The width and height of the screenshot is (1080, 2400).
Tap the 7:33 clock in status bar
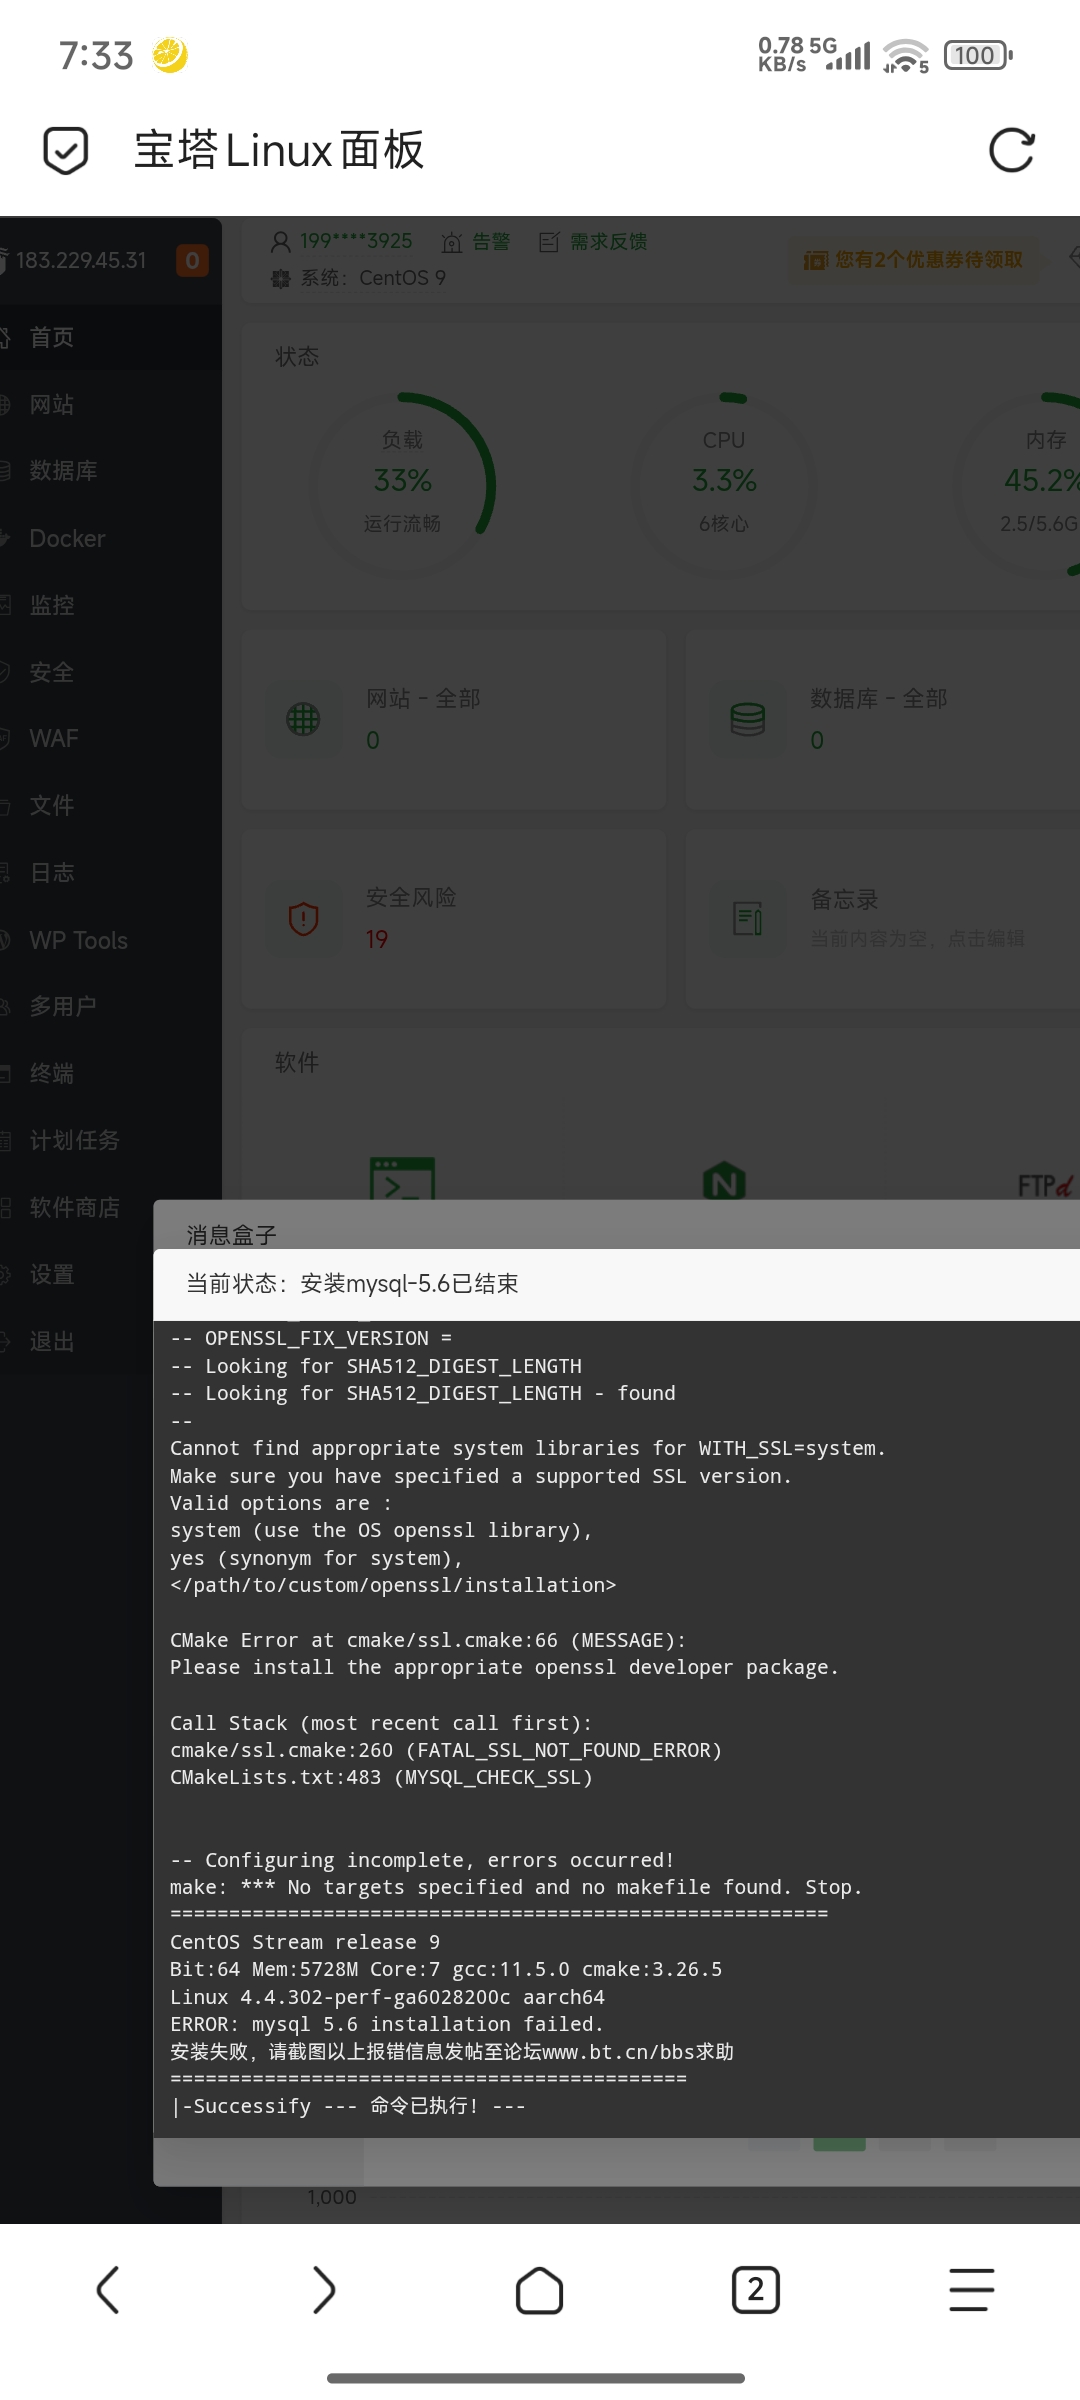[x=96, y=56]
